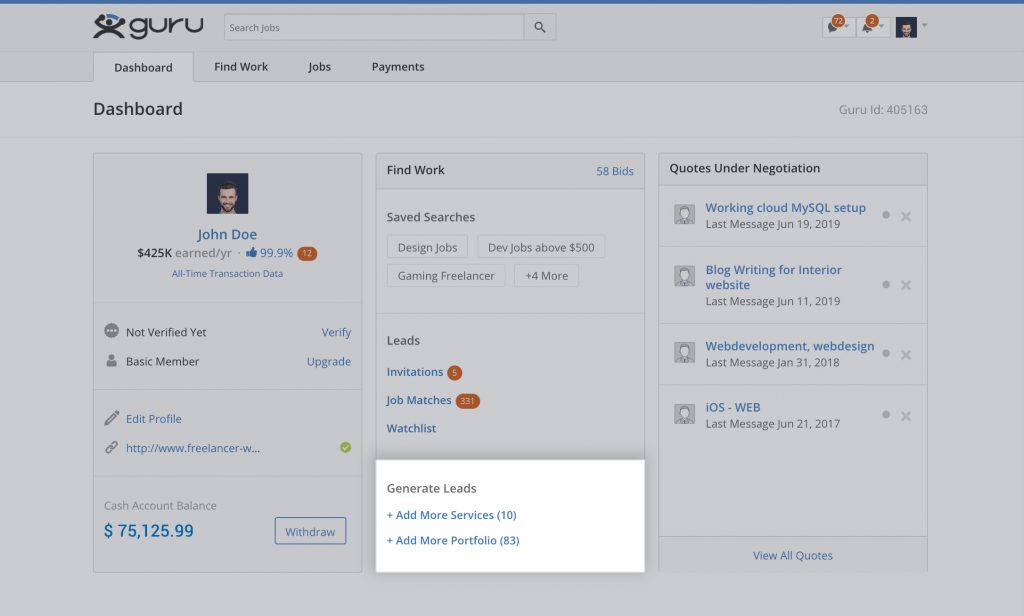Viewport: 1024px width, 616px height.
Task: Focus the Search Jobs input field
Action: [x=374, y=27]
